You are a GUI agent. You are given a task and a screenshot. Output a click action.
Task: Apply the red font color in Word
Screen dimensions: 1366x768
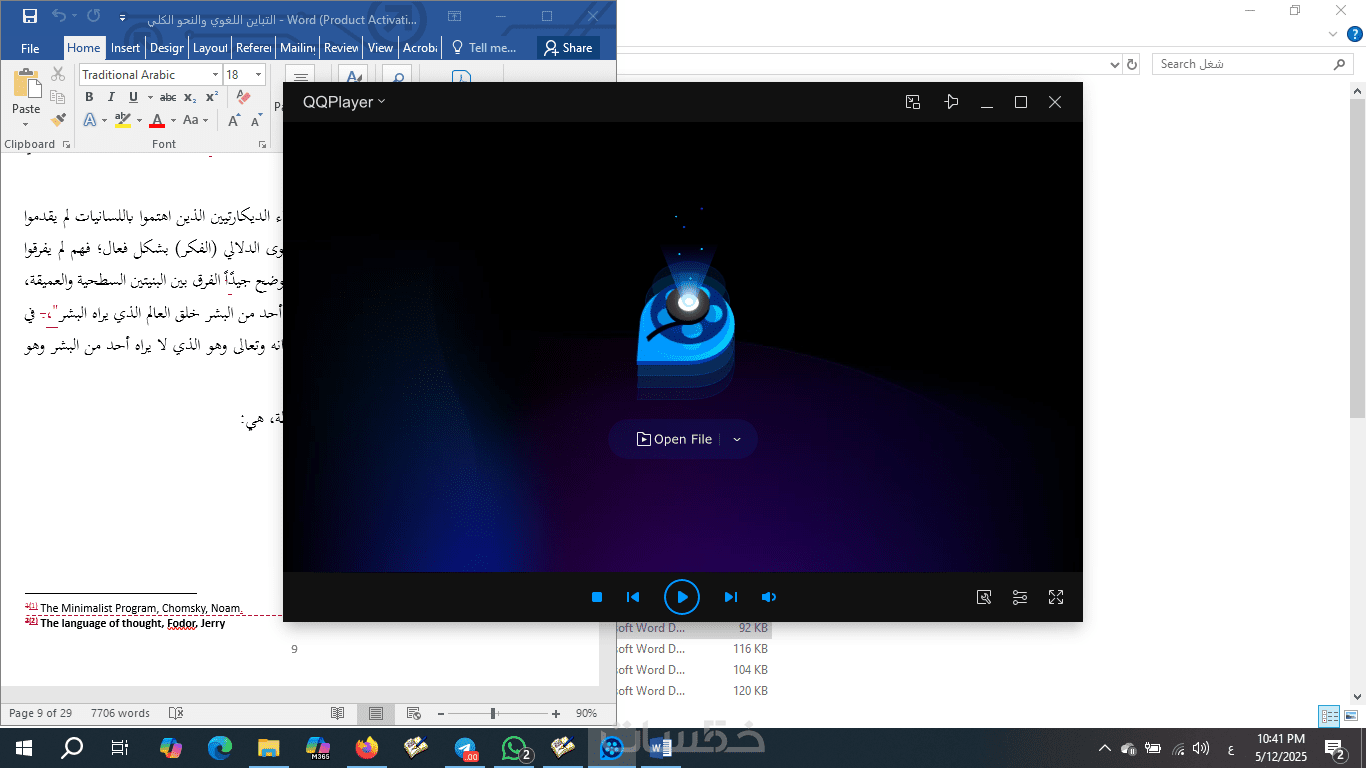click(157, 120)
